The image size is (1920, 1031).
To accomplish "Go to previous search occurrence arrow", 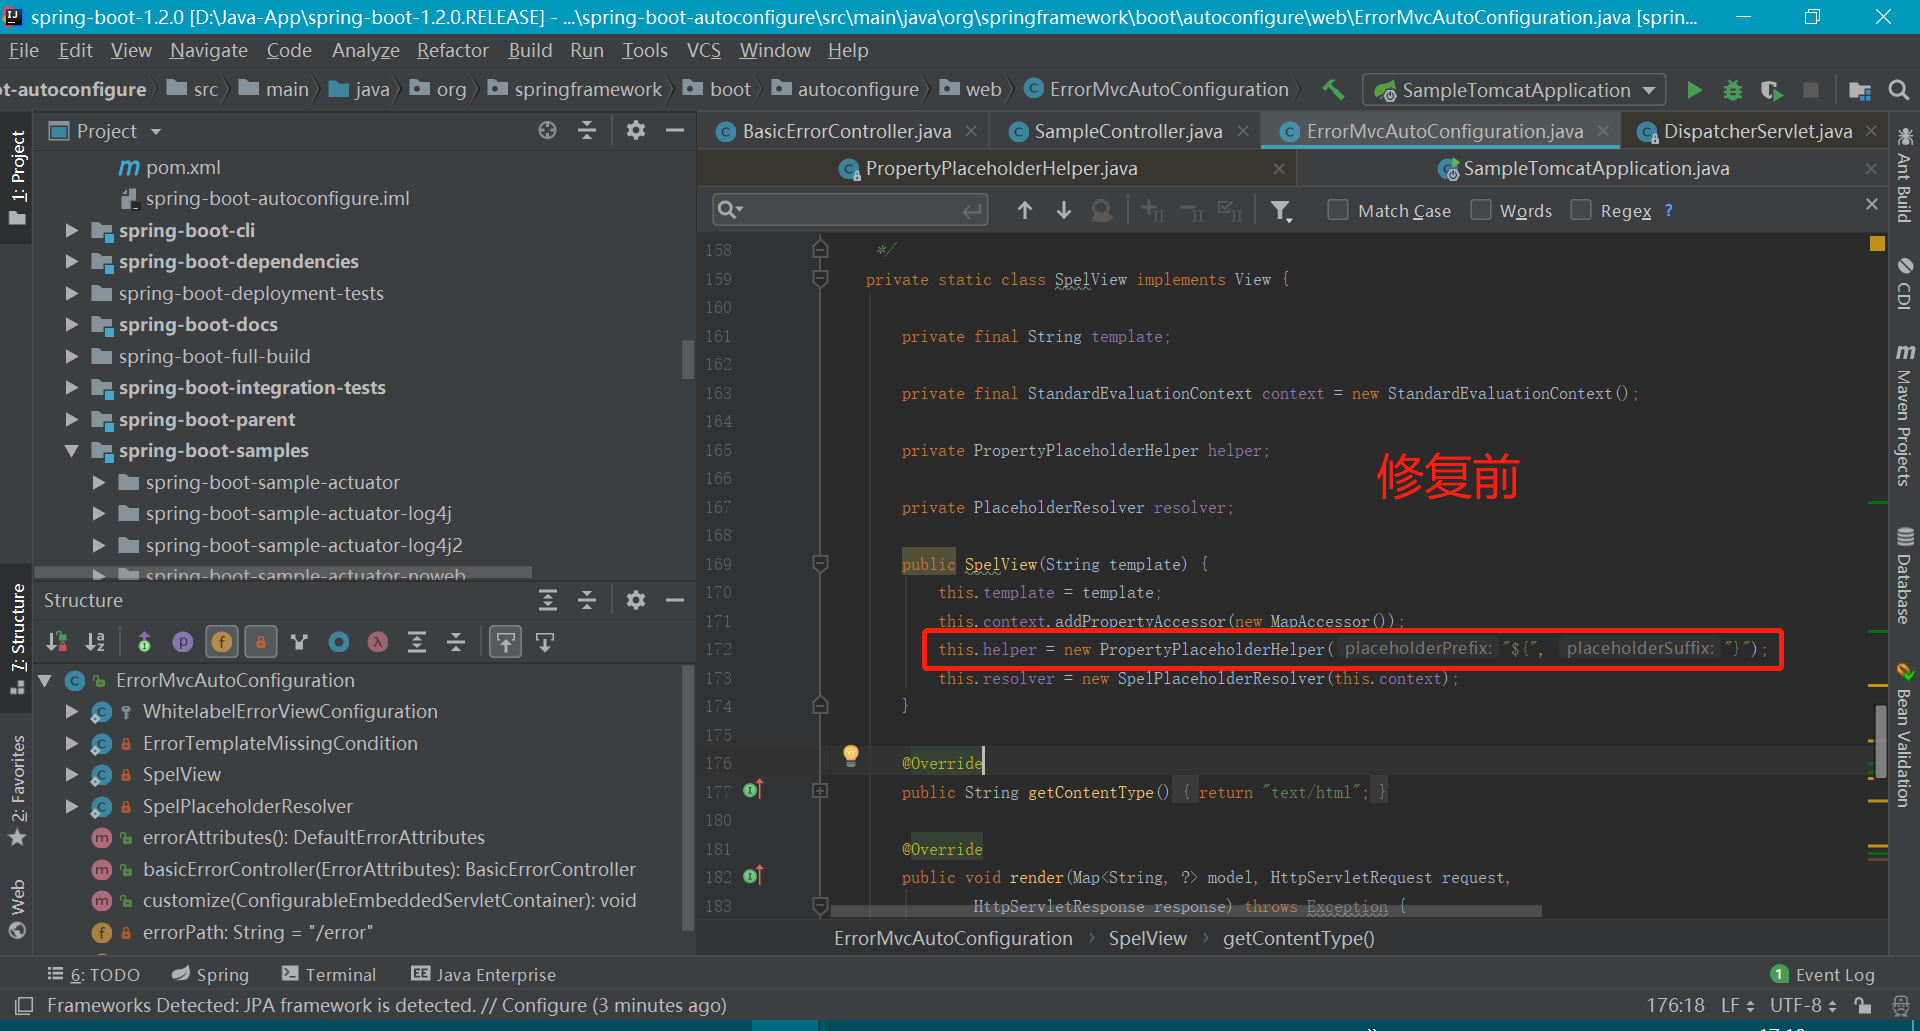I will point(1025,210).
